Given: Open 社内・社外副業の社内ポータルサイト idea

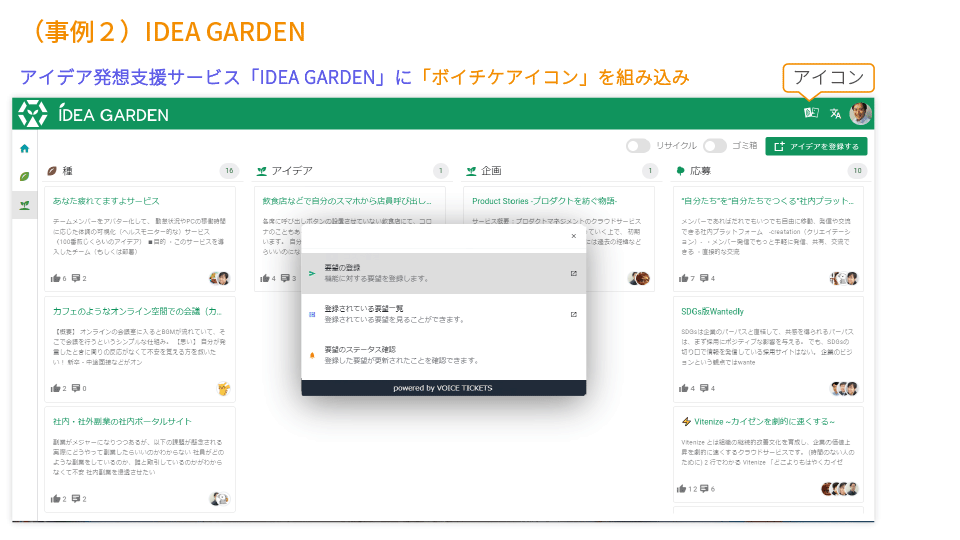Looking at the screenshot, I should coord(122,421).
